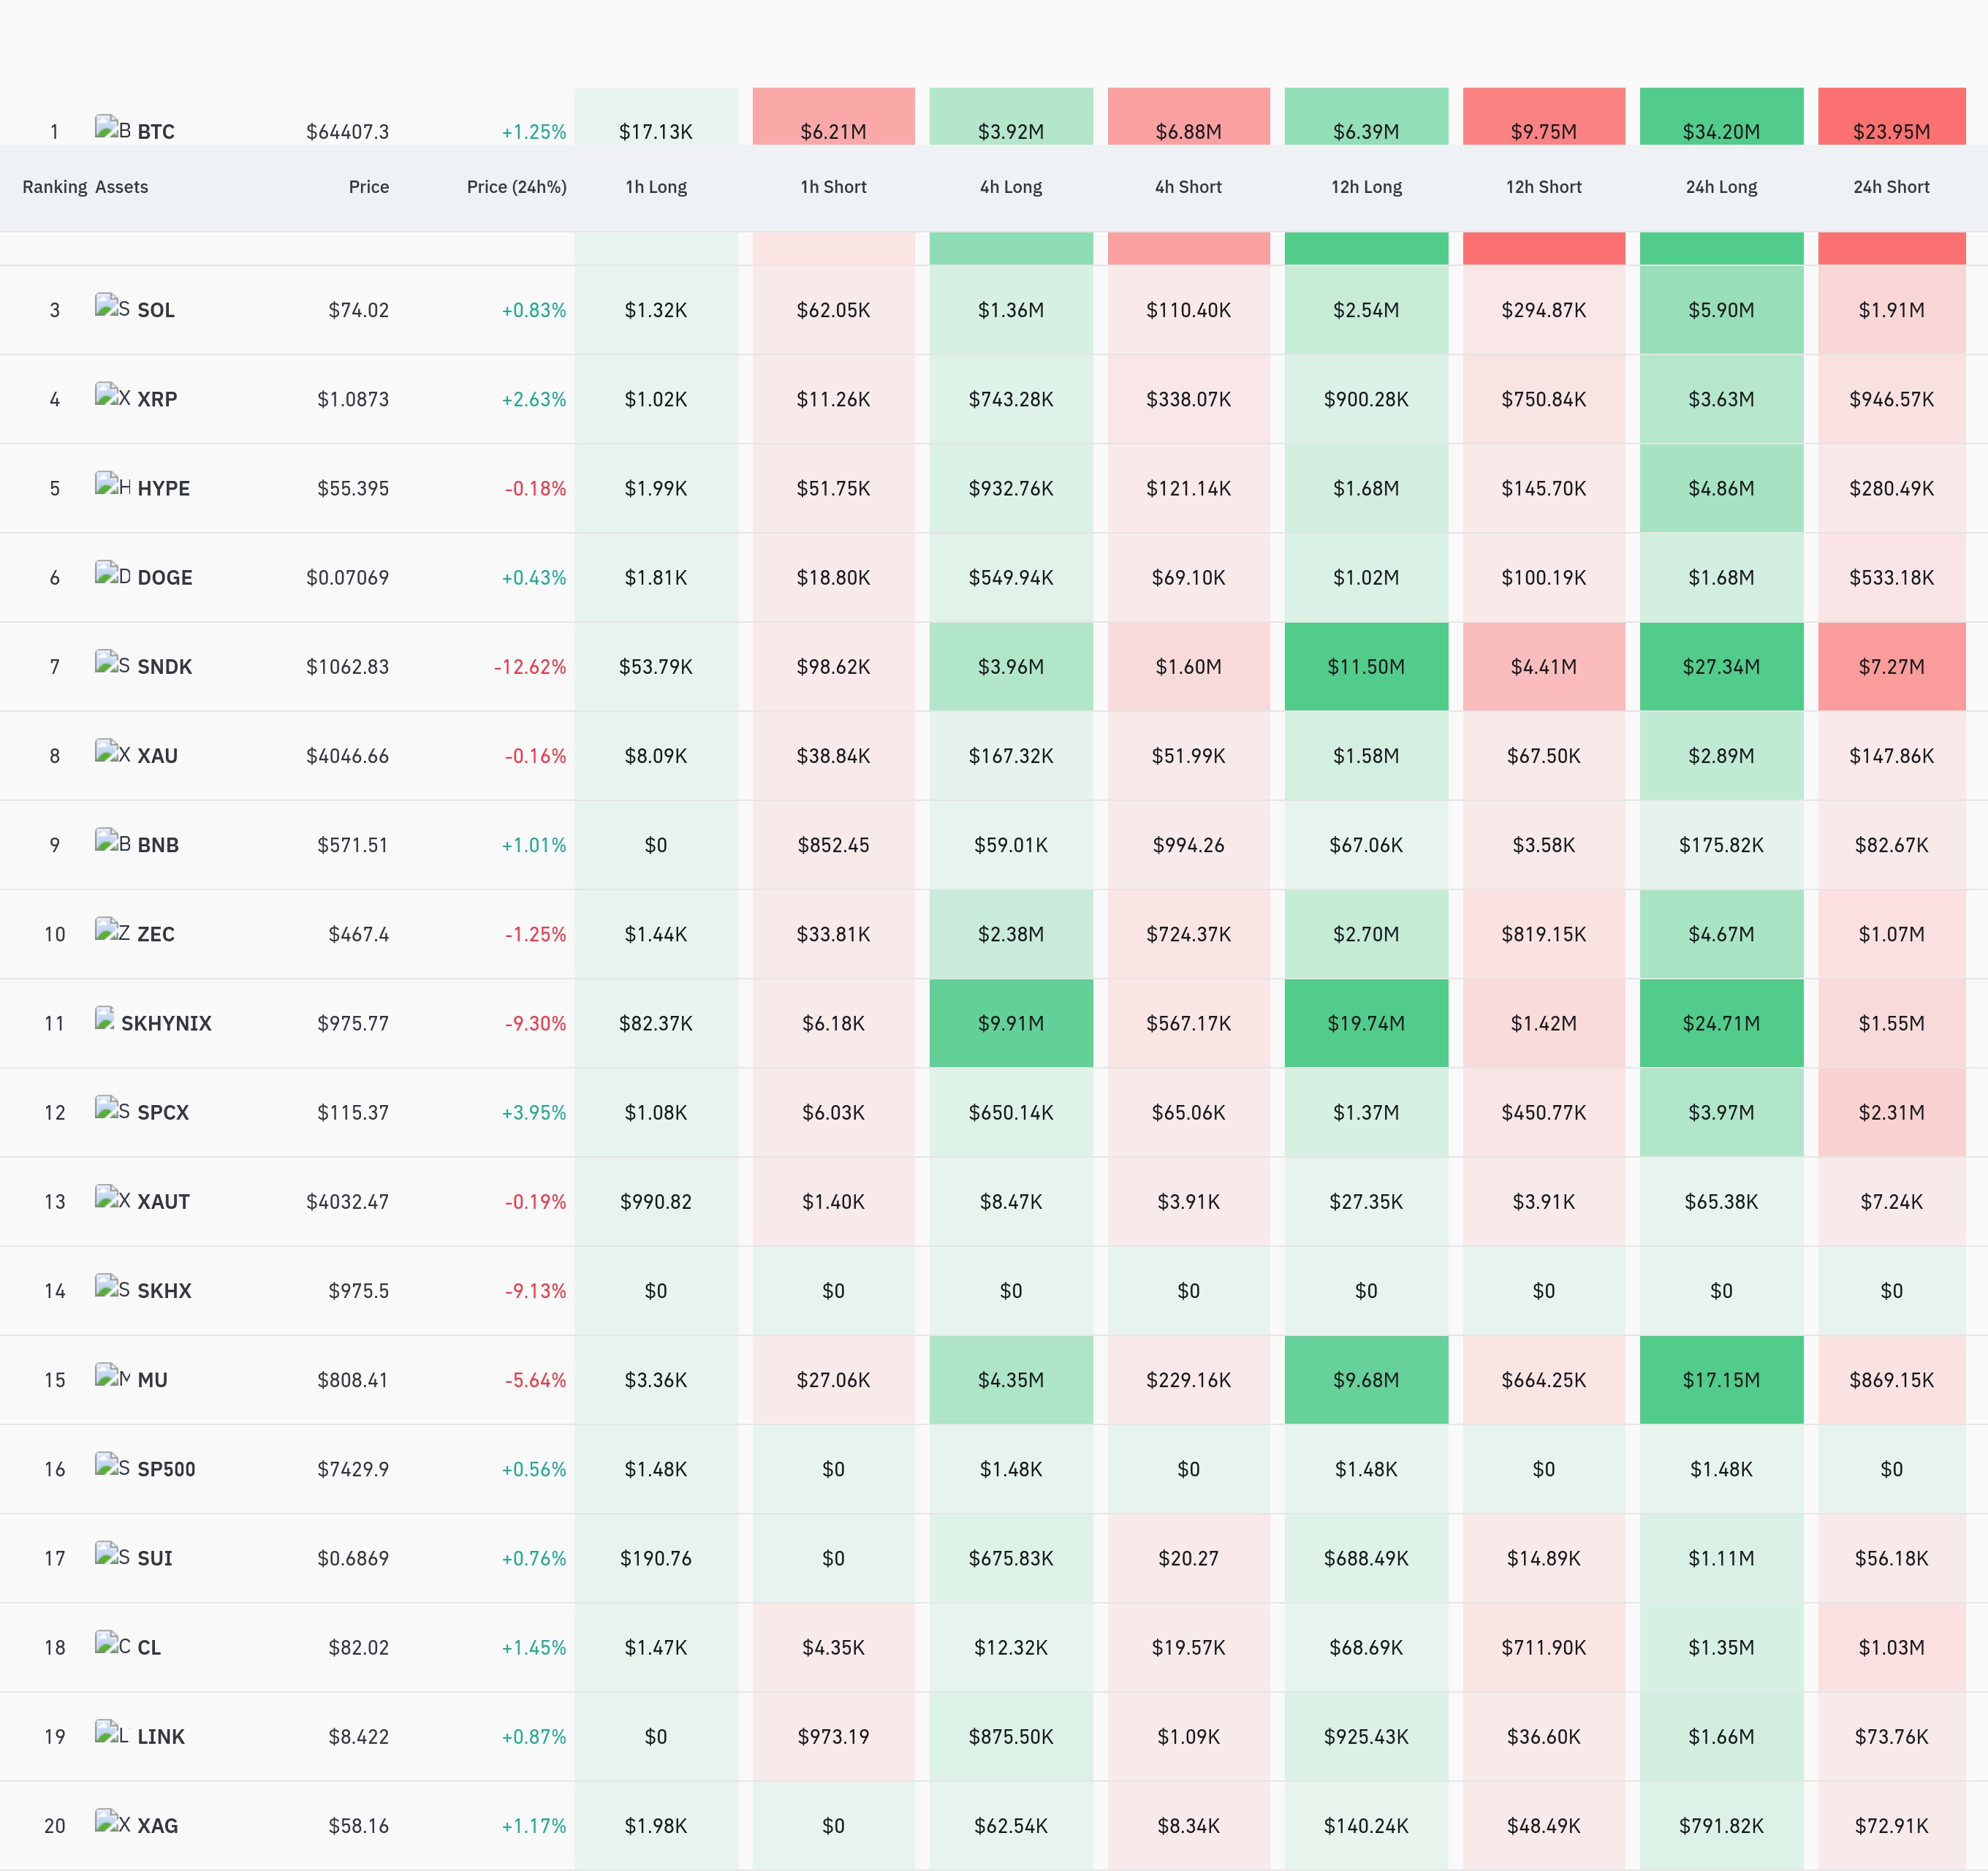Select SNDK 24h Short $7.27M cell
This screenshot has width=1988, height=1871.
pyautogui.click(x=1891, y=667)
